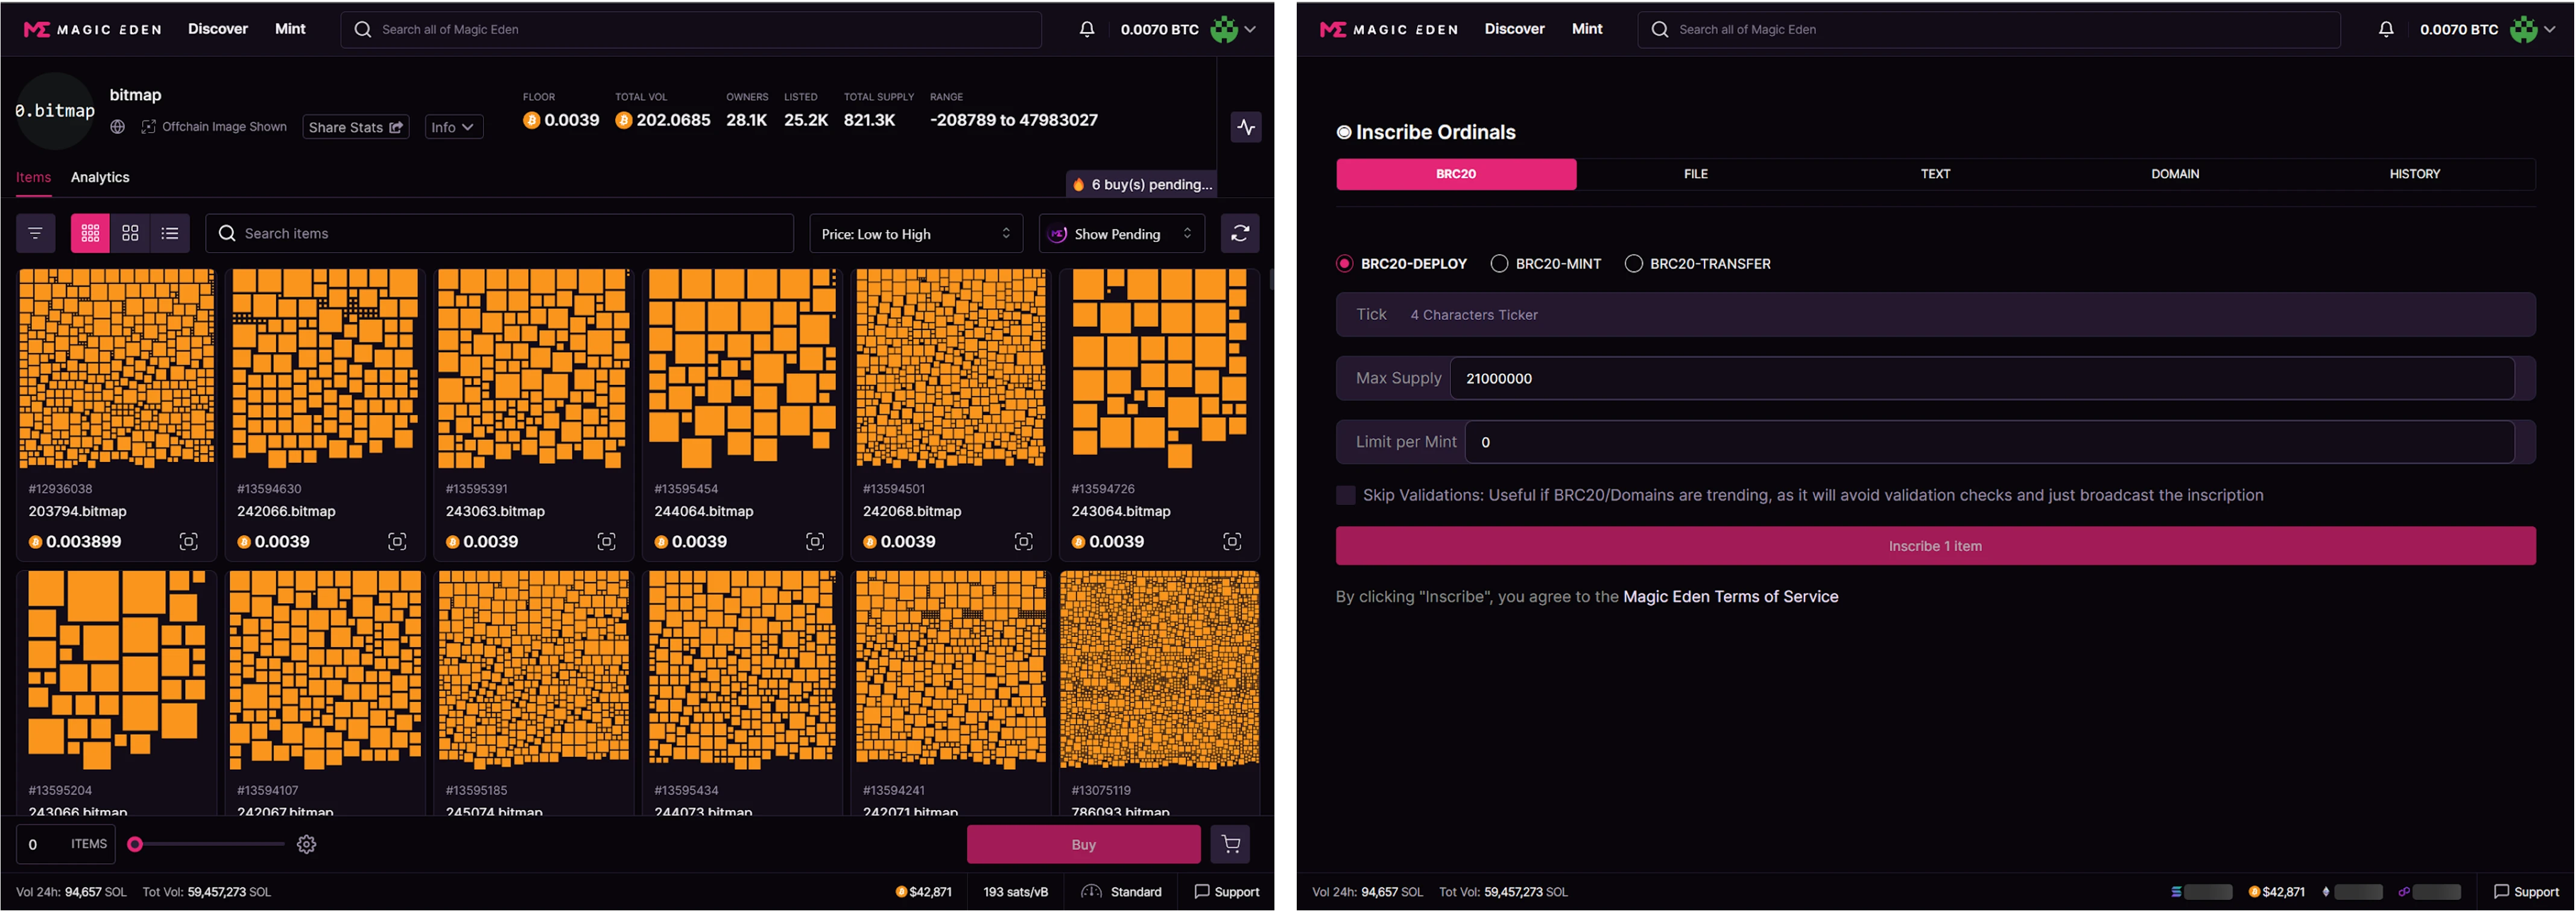The height and width of the screenshot is (912, 2576).
Task: Click the Inscribe 1 item button
Action: coord(1935,546)
